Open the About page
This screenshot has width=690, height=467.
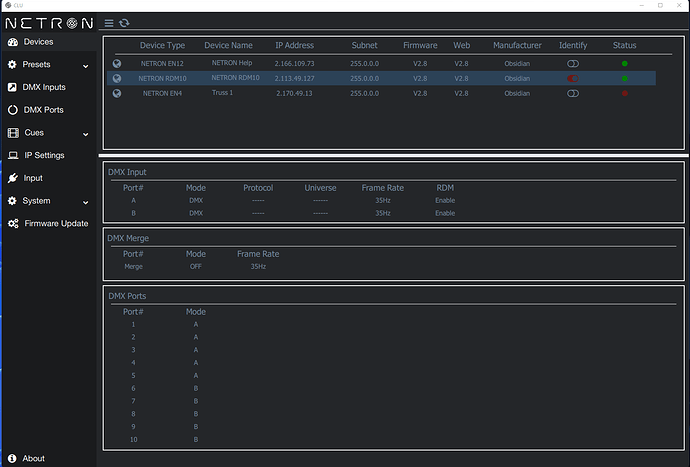[33, 459]
